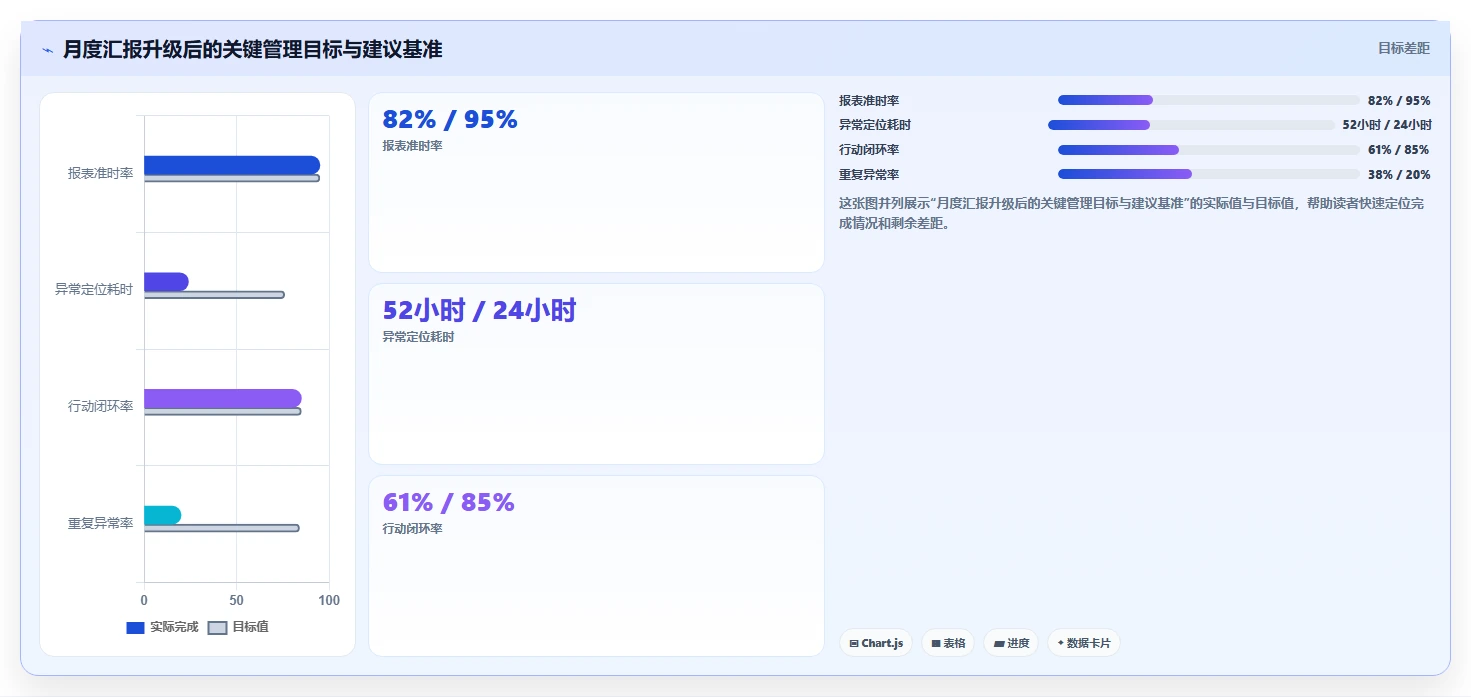Click the 重复异常率 y-axis label in chart
This screenshot has height=697, width=1471.
[x=100, y=523]
